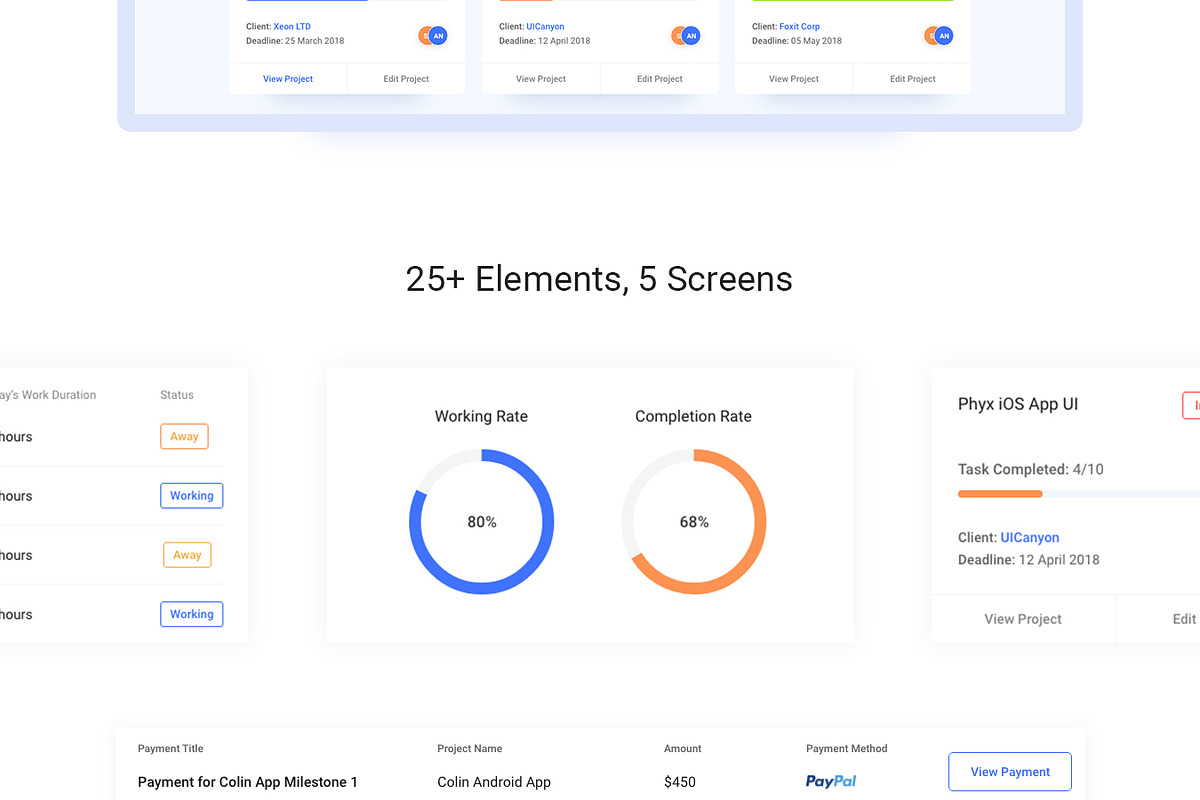Click the Task Completed orange progress bar
Viewport: 1200px width, 800px height.
point(1000,494)
